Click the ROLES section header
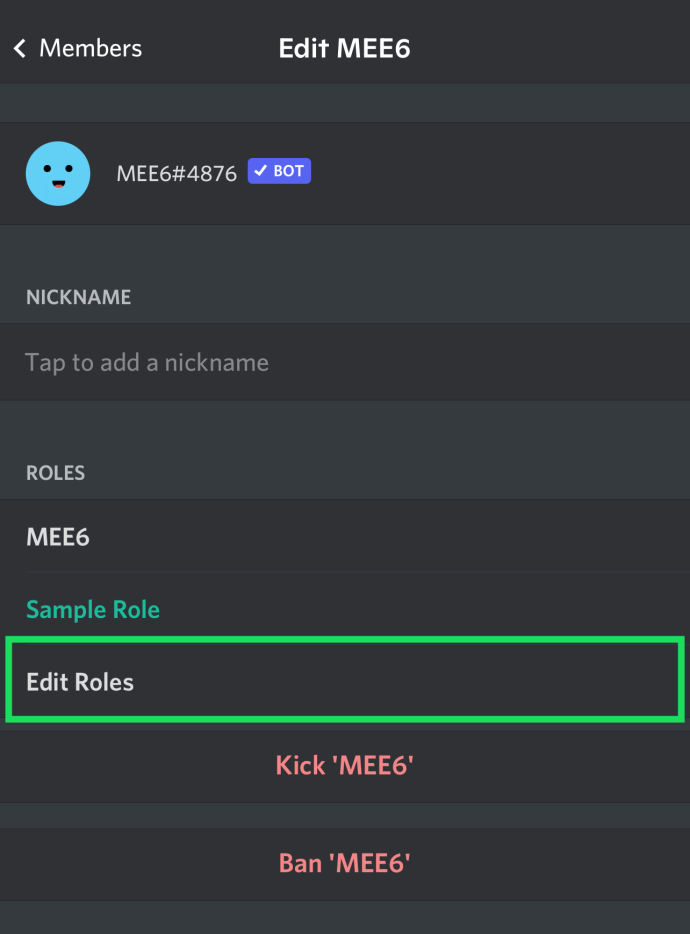The image size is (690, 934). [55, 473]
